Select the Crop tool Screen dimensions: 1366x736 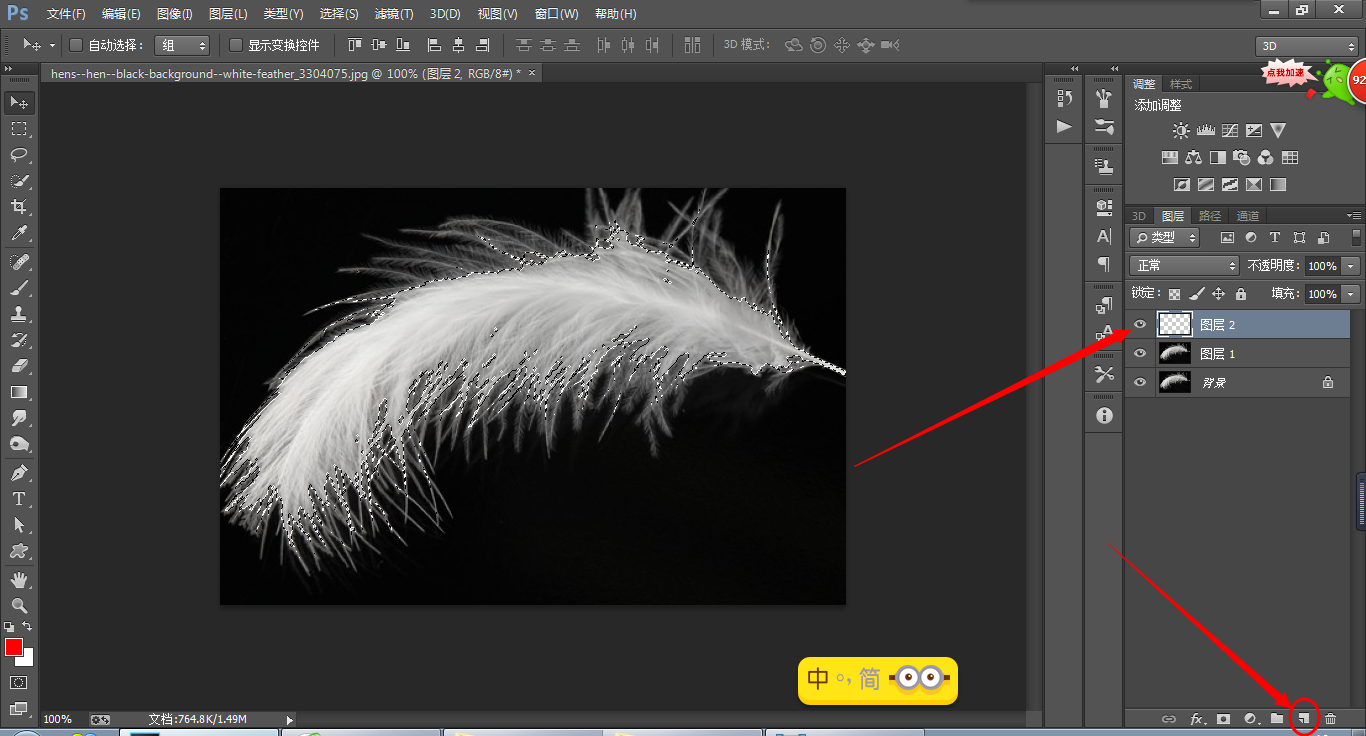[19, 207]
